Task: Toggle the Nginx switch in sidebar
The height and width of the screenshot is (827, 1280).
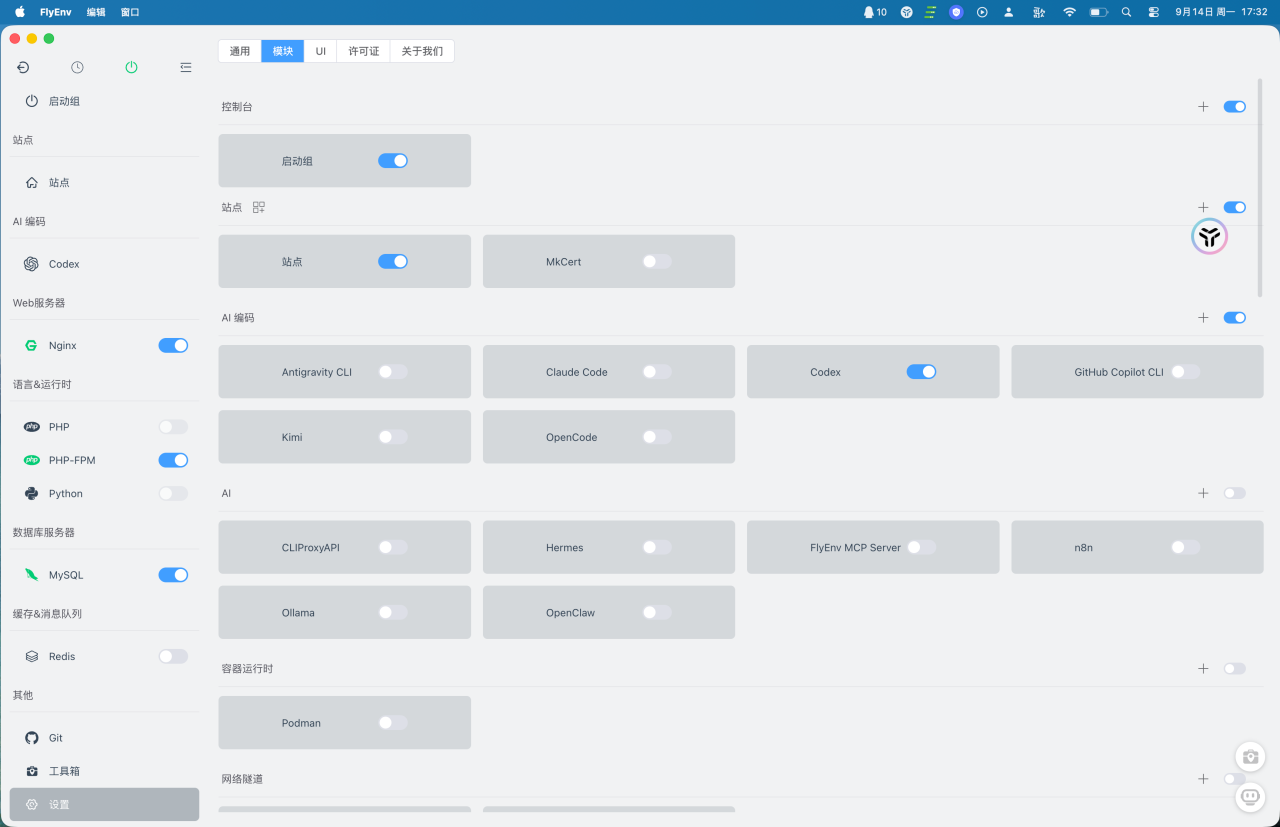Action: point(173,345)
